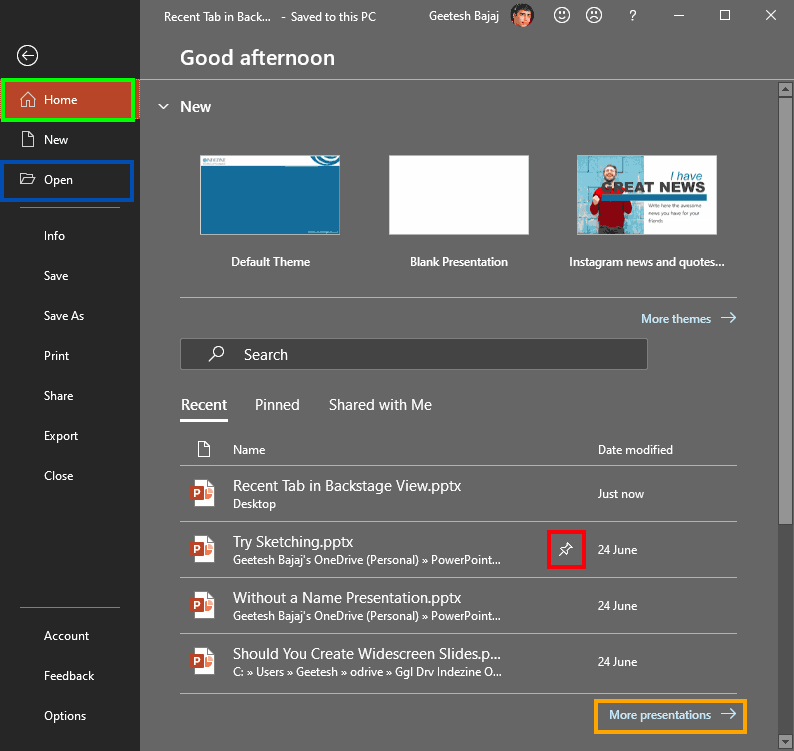This screenshot has height=751, width=794.
Task: Click the magnifying glass search icon
Action: pos(216,353)
